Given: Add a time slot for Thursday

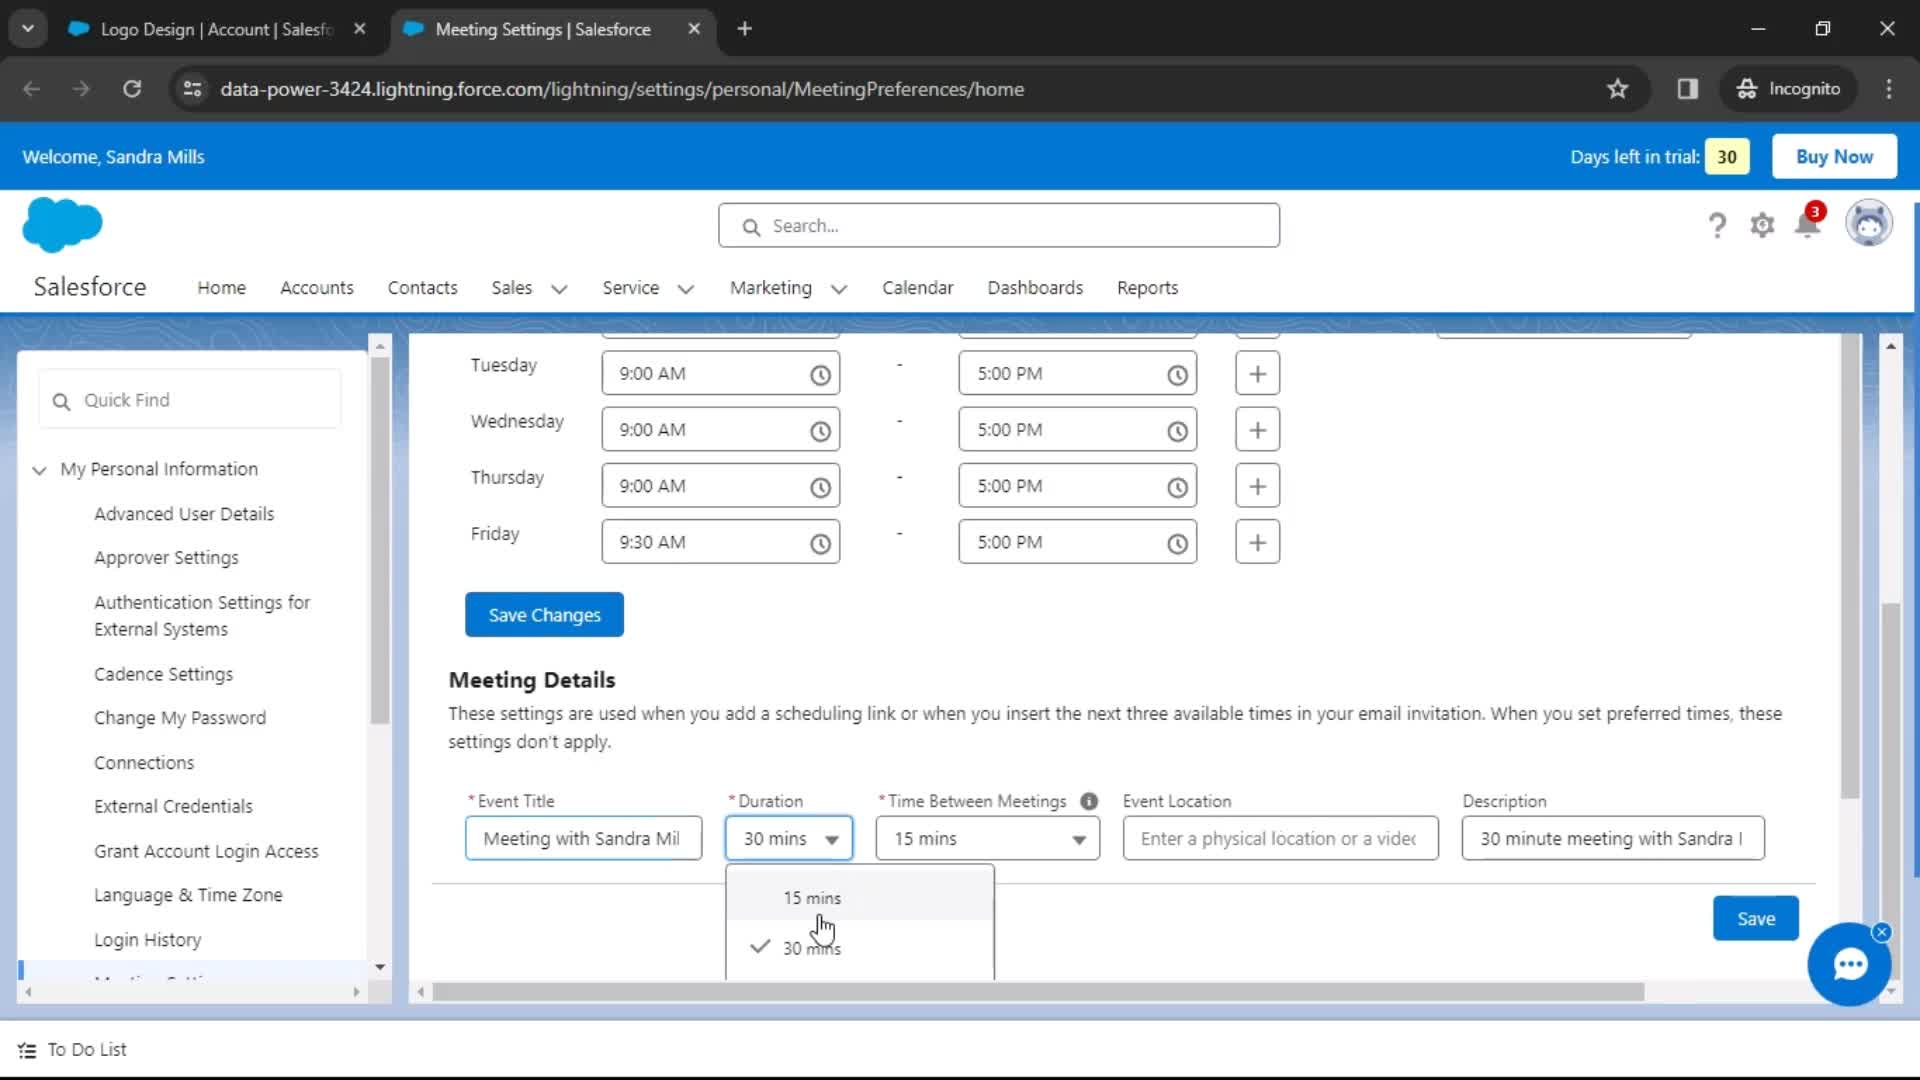Looking at the screenshot, I should 1257,486.
